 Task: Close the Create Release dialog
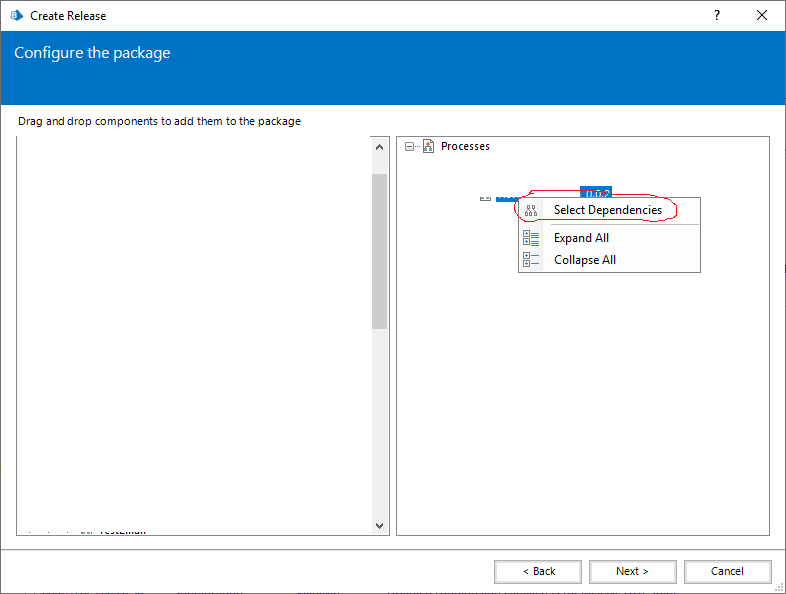tap(763, 15)
